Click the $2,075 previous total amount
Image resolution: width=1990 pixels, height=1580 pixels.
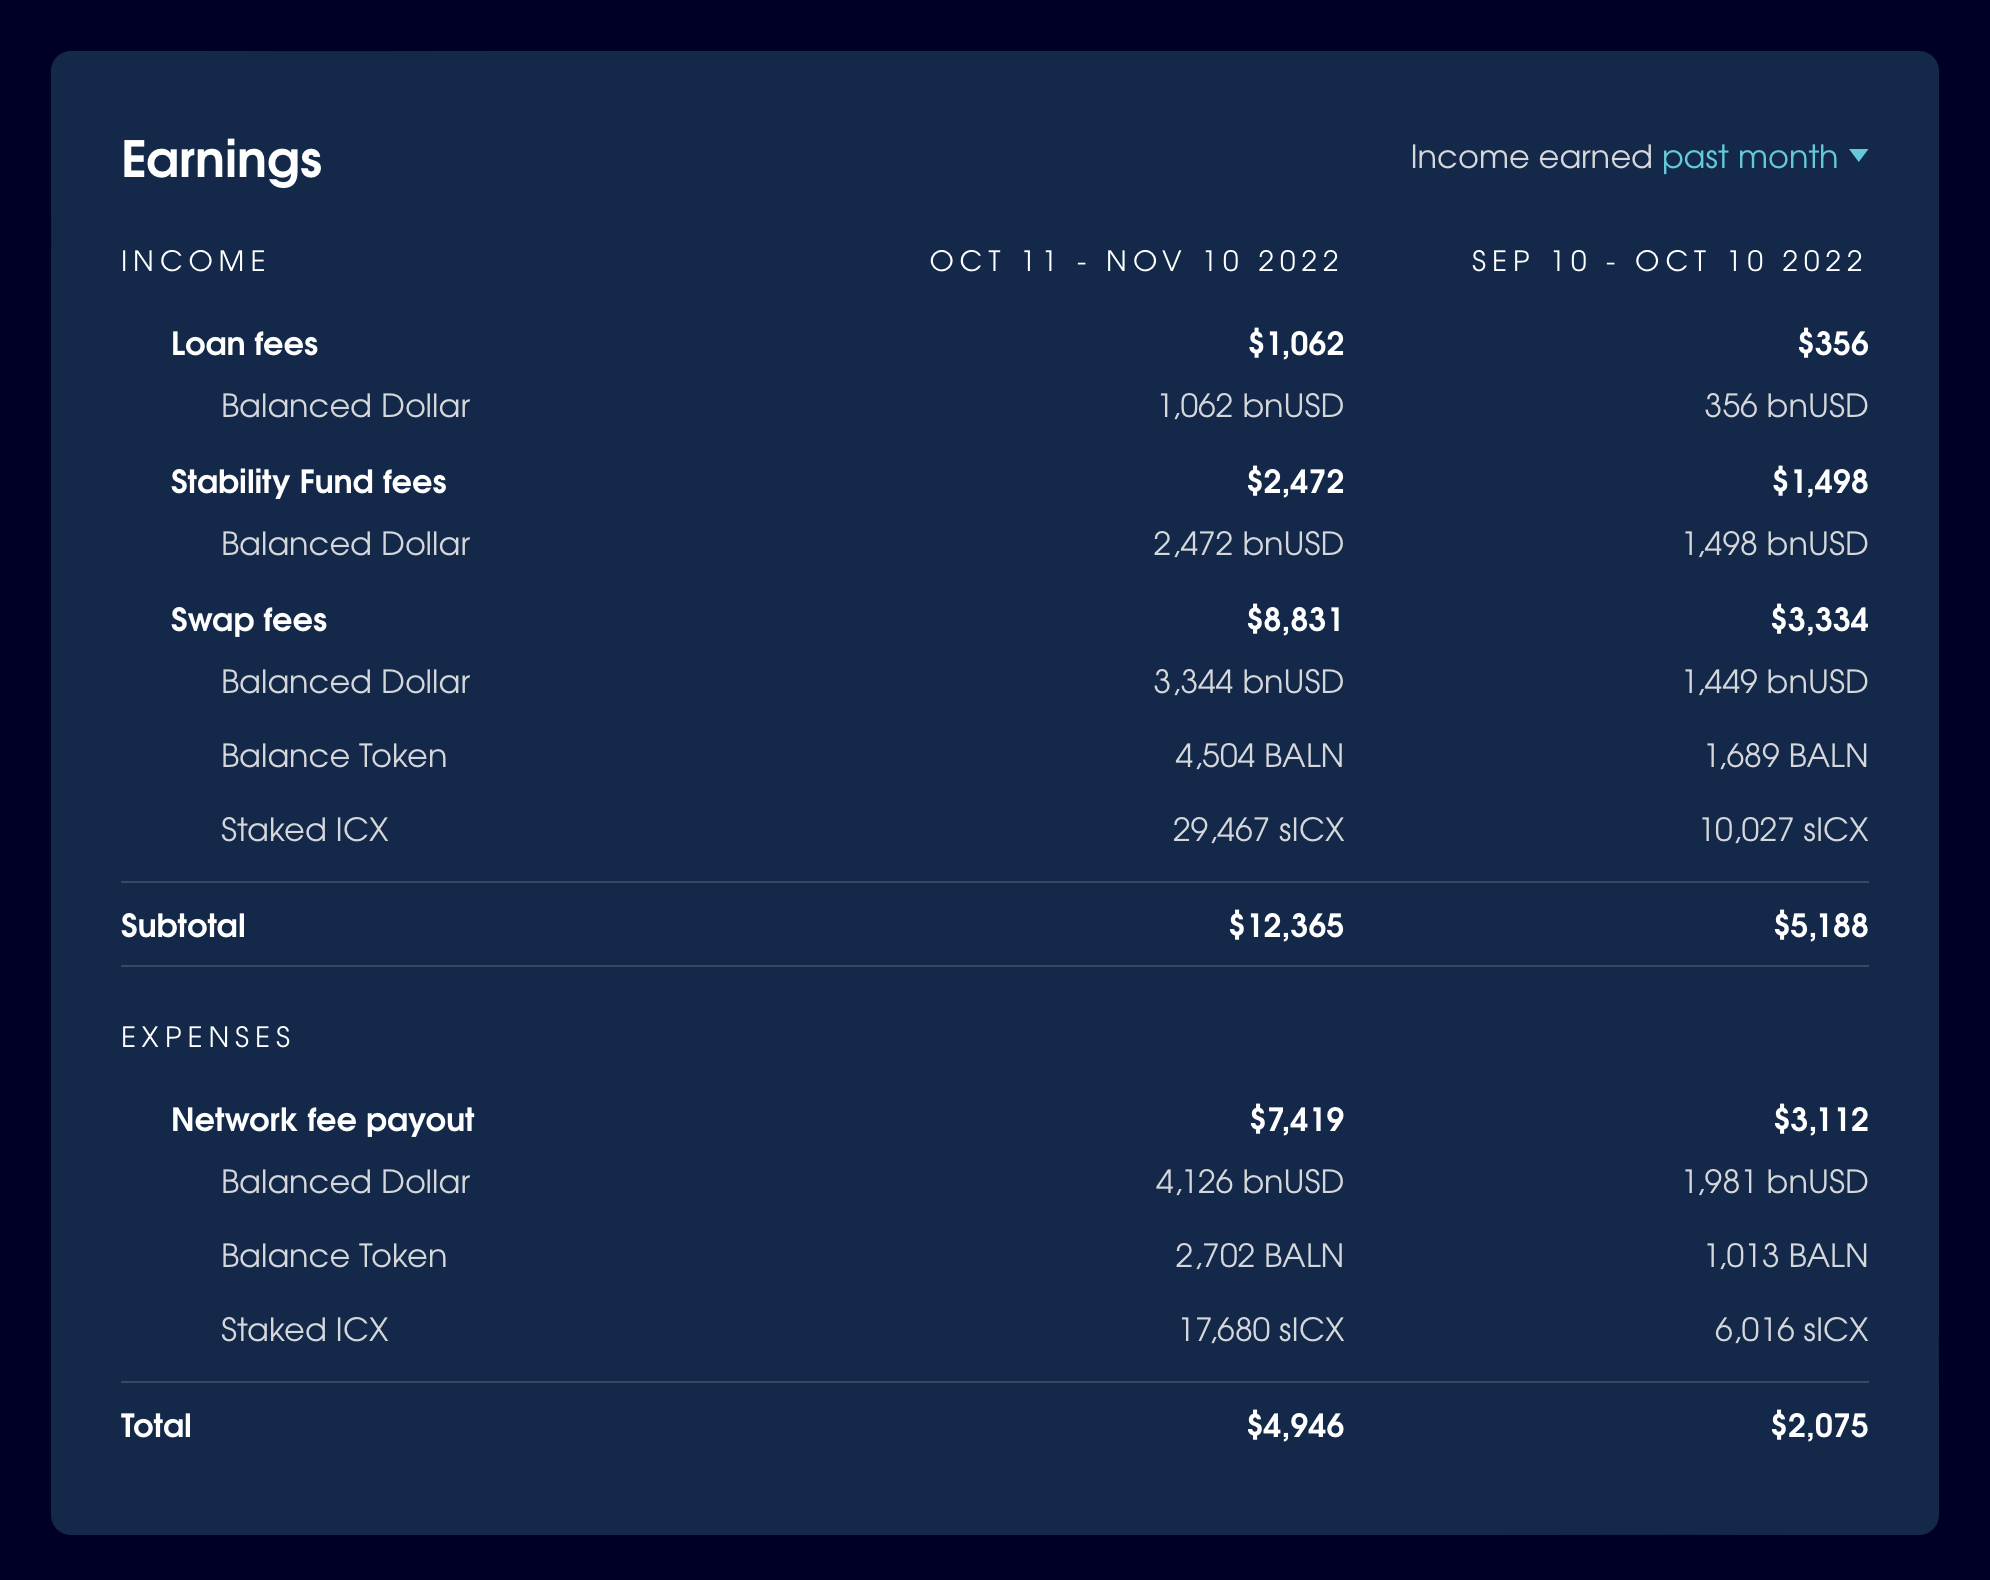tap(1818, 1426)
